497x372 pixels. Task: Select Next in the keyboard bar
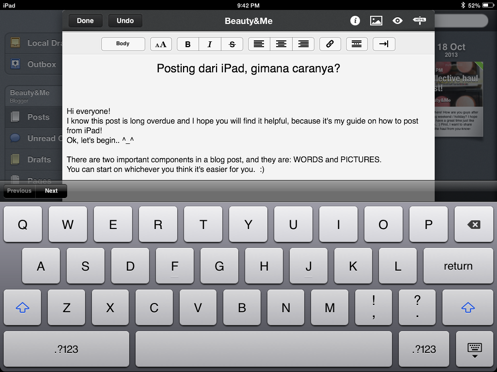pyautogui.click(x=51, y=191)
